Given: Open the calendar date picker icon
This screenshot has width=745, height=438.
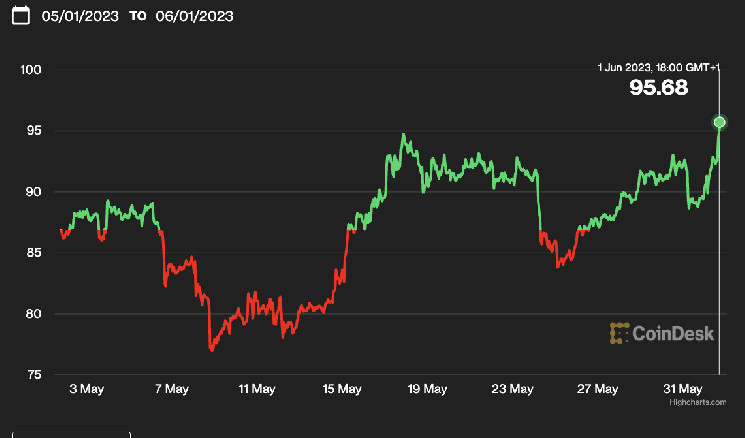Looking at the screenshot, I should click(20, 18).
